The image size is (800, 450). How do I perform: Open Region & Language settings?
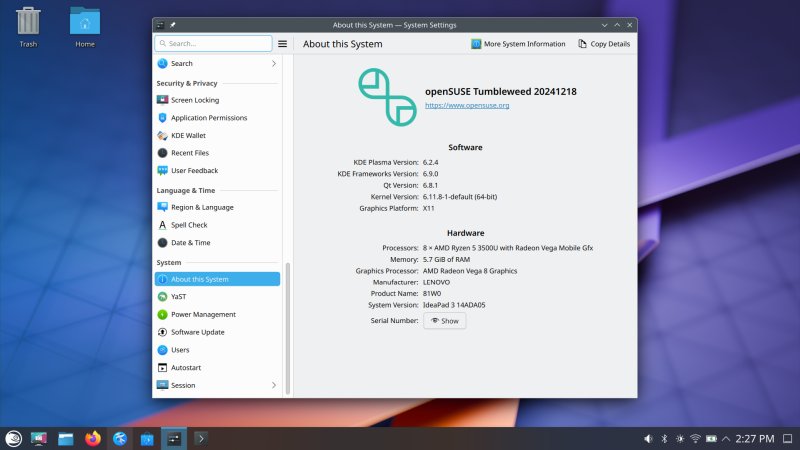point(217,207)
